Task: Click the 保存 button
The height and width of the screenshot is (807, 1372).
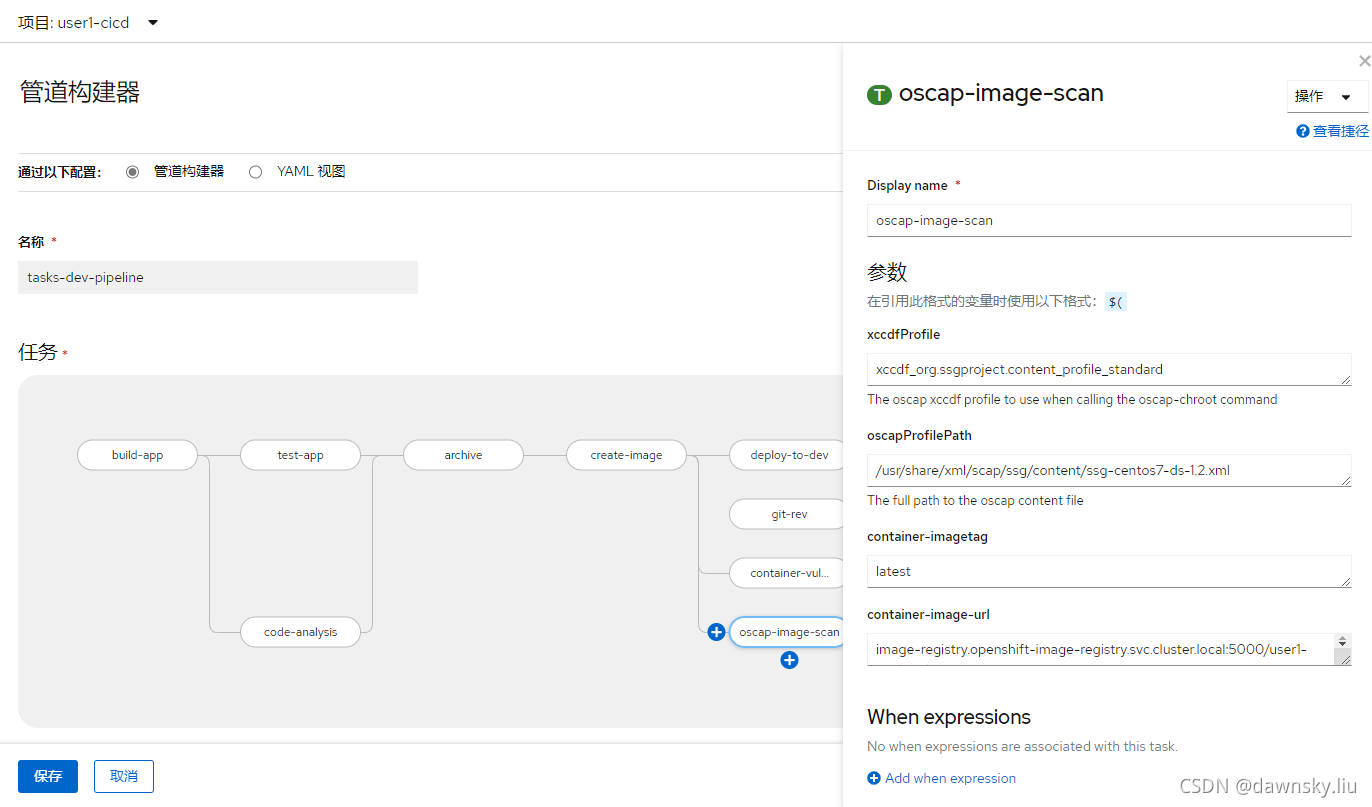Action: click(48, 776)
